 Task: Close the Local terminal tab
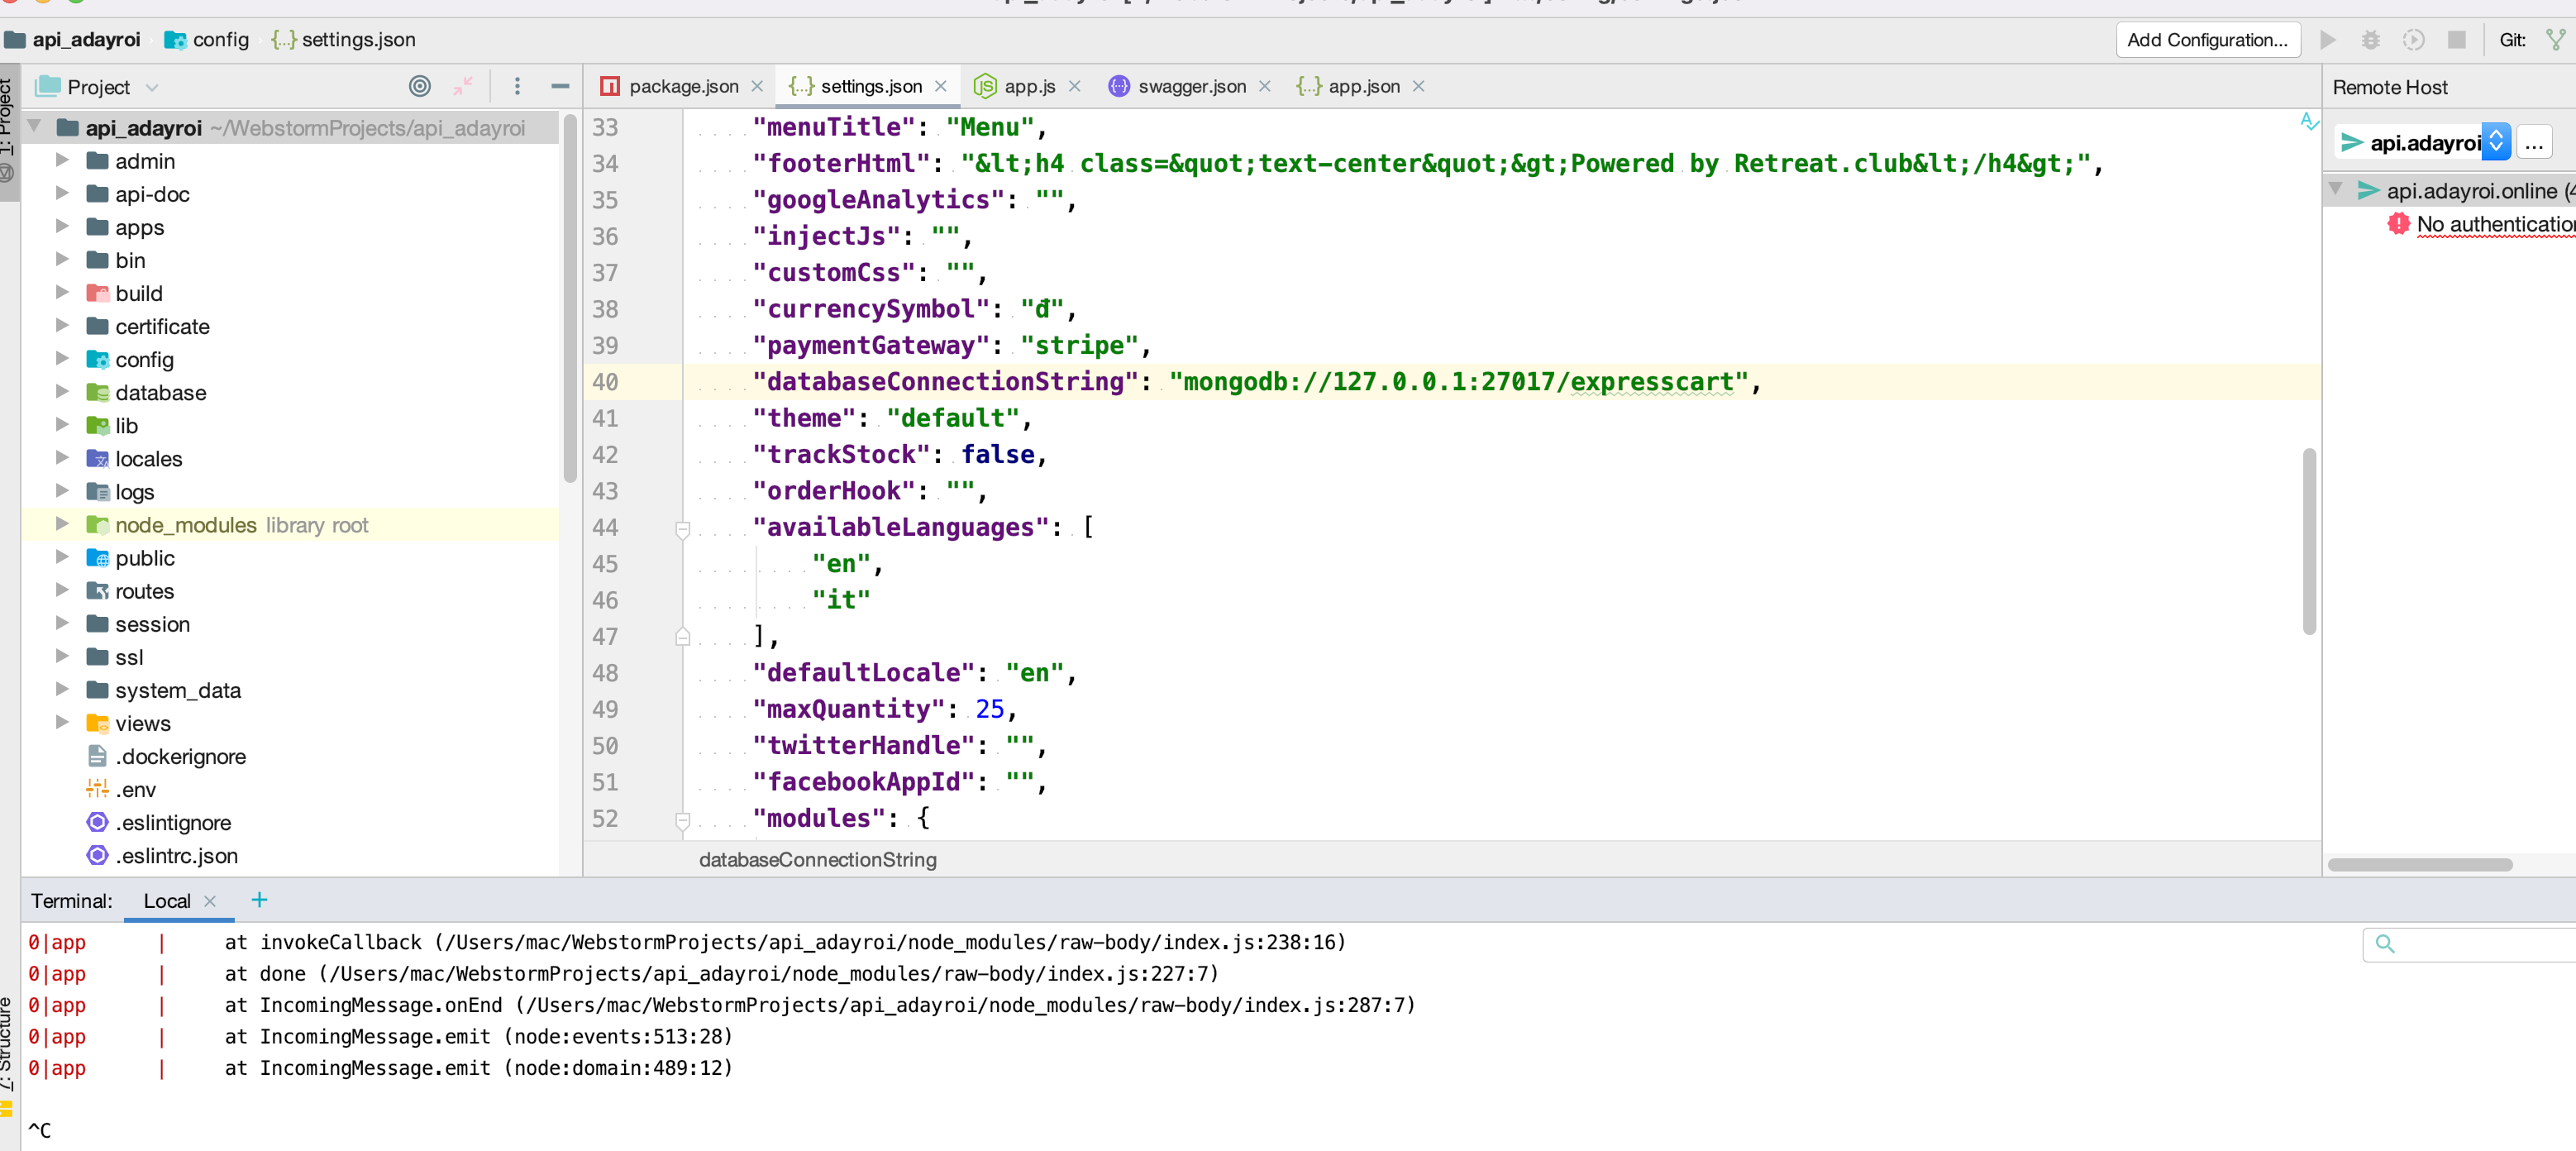pos(210,901)
